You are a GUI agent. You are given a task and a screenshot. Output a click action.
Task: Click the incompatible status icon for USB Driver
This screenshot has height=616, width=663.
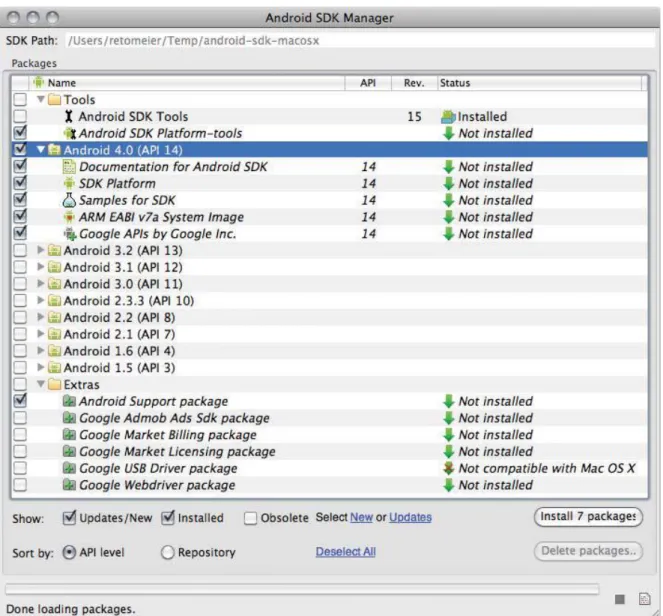coord(448,468)
